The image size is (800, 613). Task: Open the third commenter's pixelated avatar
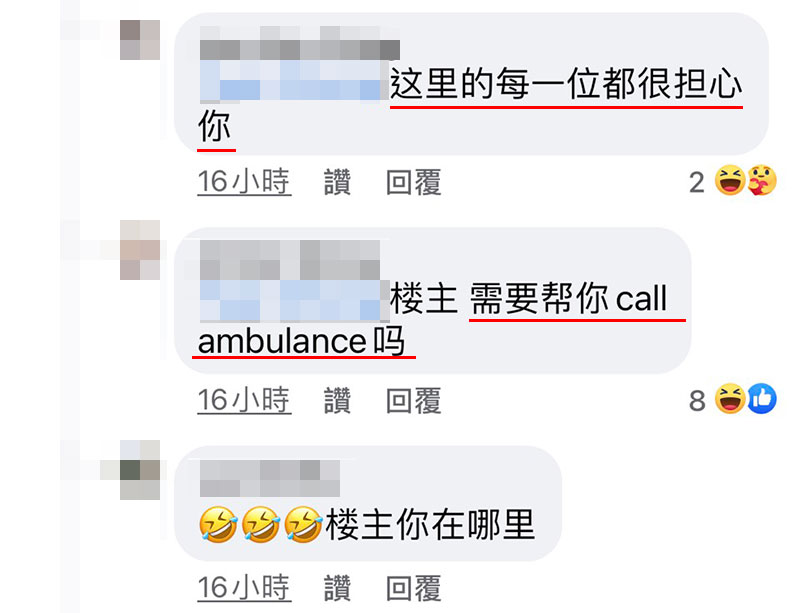(x=140, y=470)
